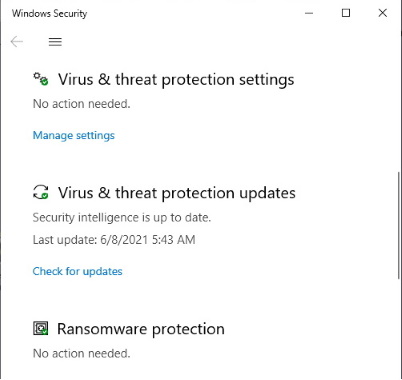Screen dimensions: 402x380
Task: Click the back arrow button
Action: (x=17, y=42)
